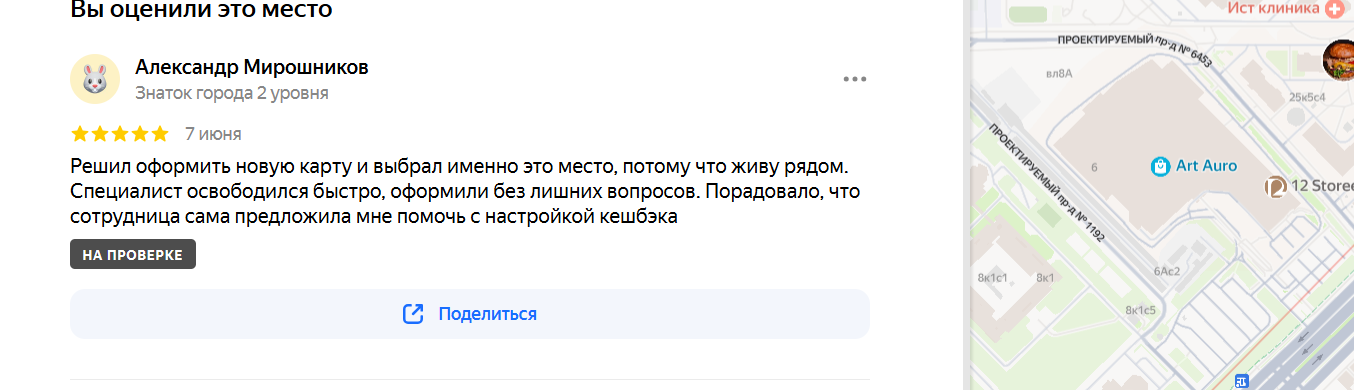
Task: Select the third star of the rating
Action: click(120, 134)
